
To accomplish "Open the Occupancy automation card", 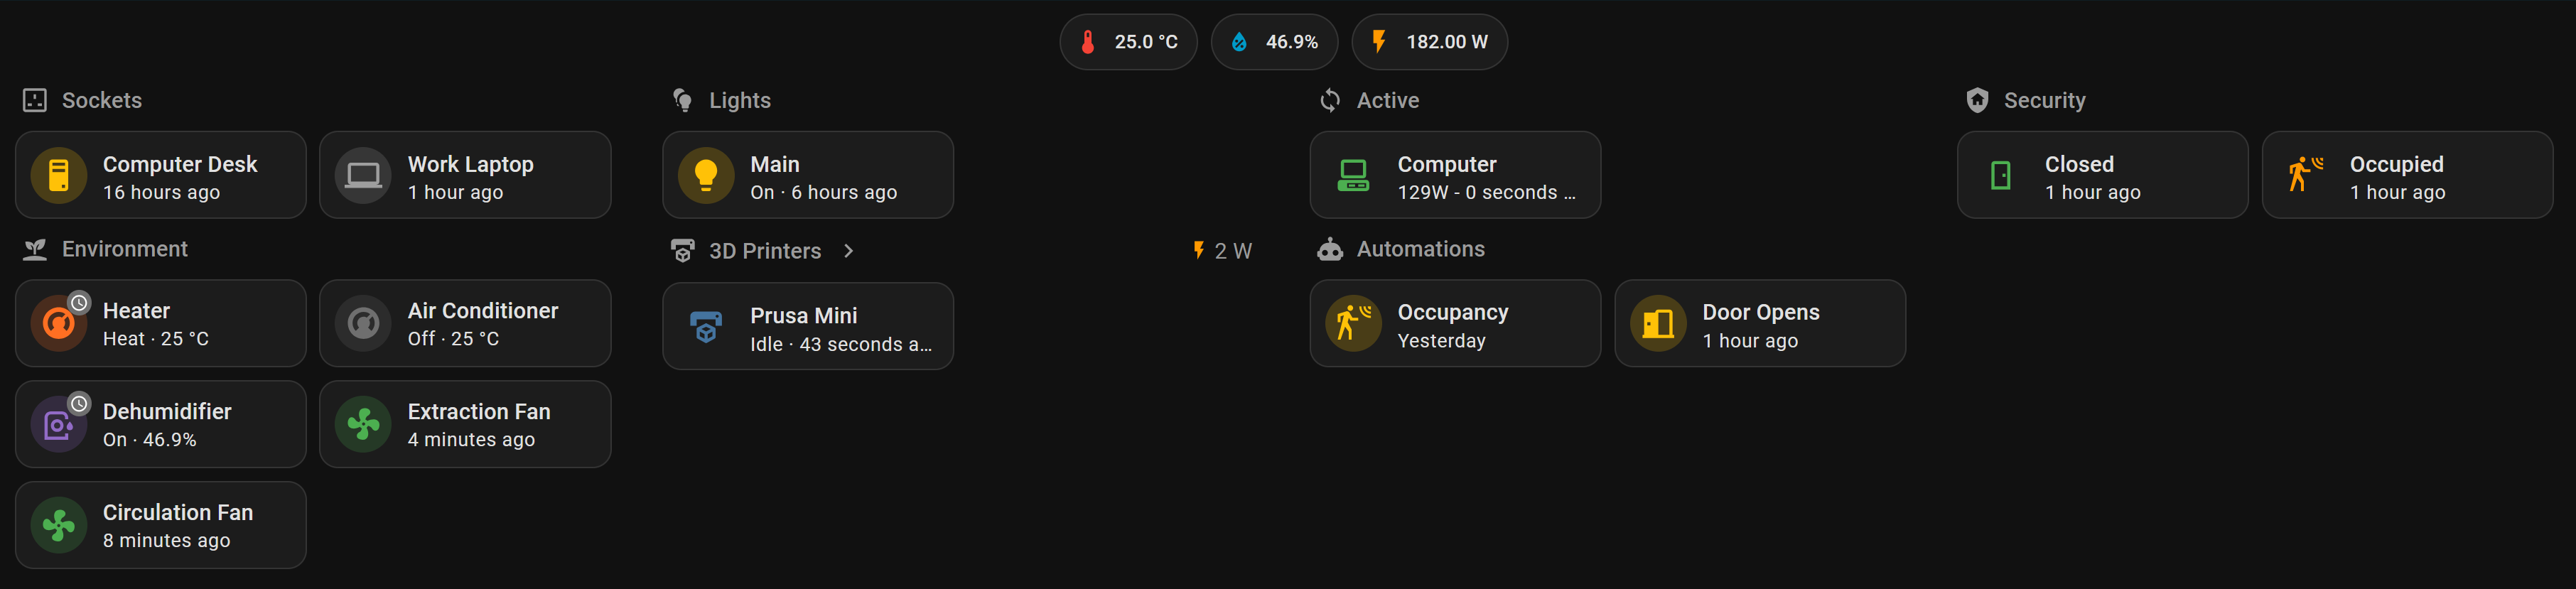I will (x=1455, y=323).
